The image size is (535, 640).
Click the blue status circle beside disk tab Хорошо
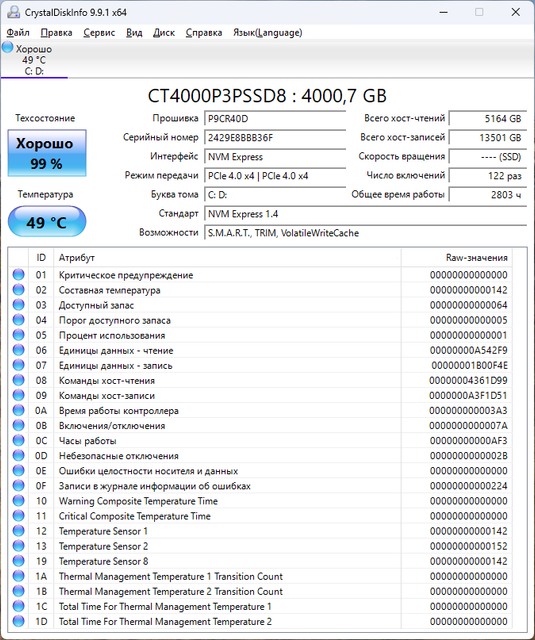(7, 47)
